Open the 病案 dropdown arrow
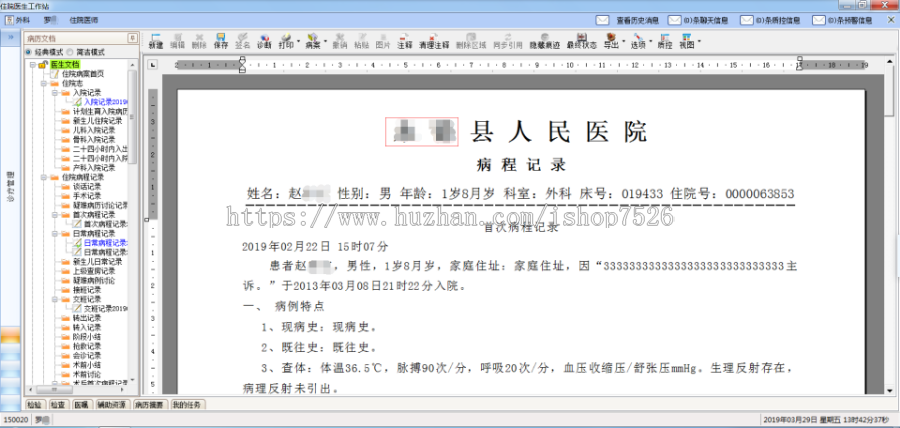 [325, 42]
